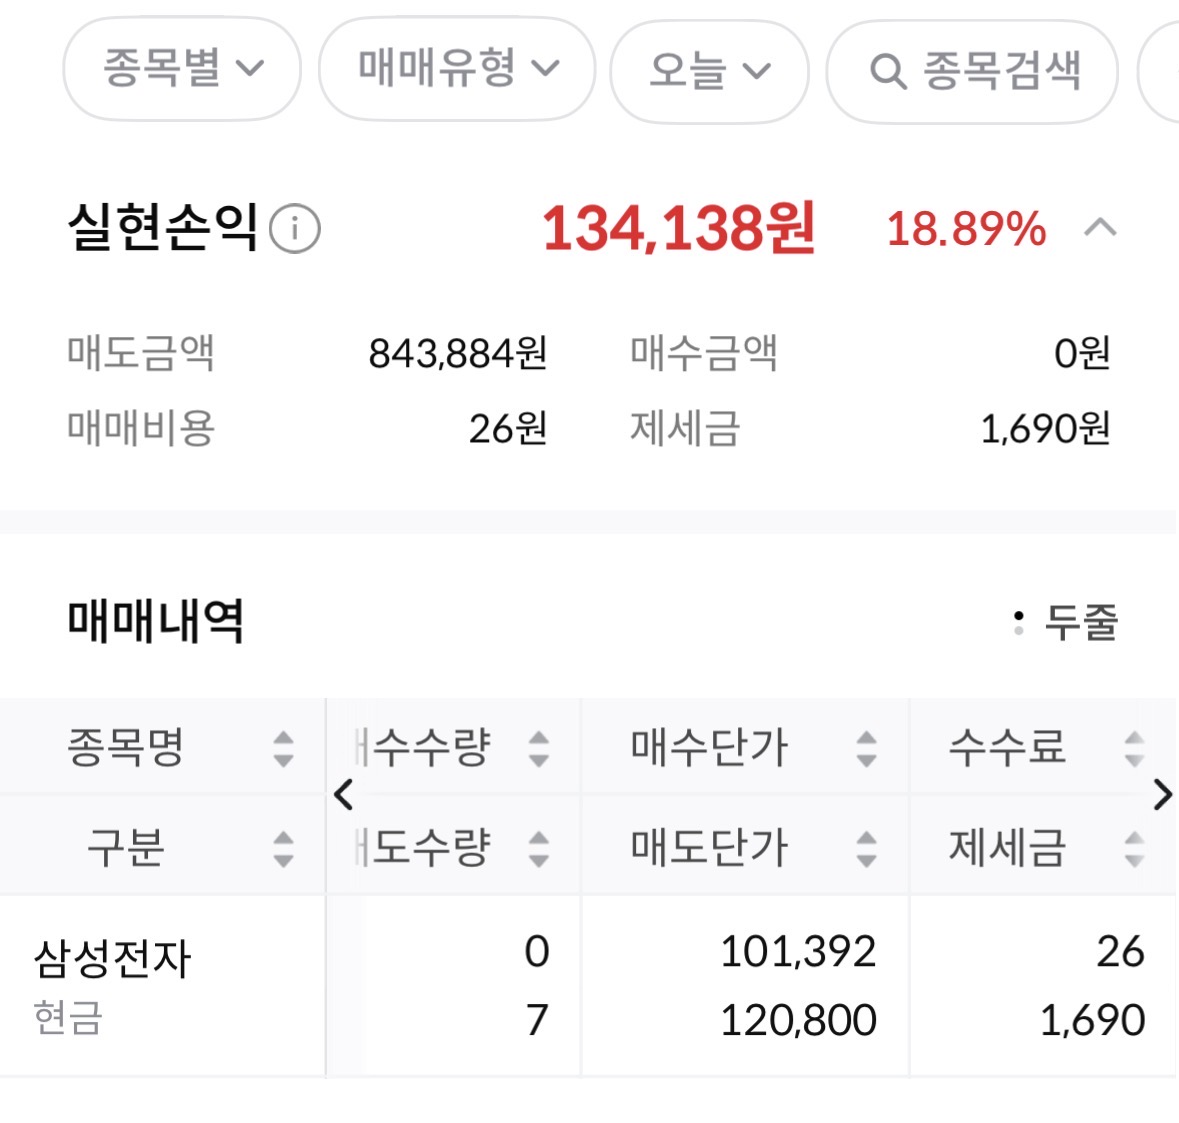
Task: Sort by 매수단가 column arrows
Action: (x=866, y=748)
